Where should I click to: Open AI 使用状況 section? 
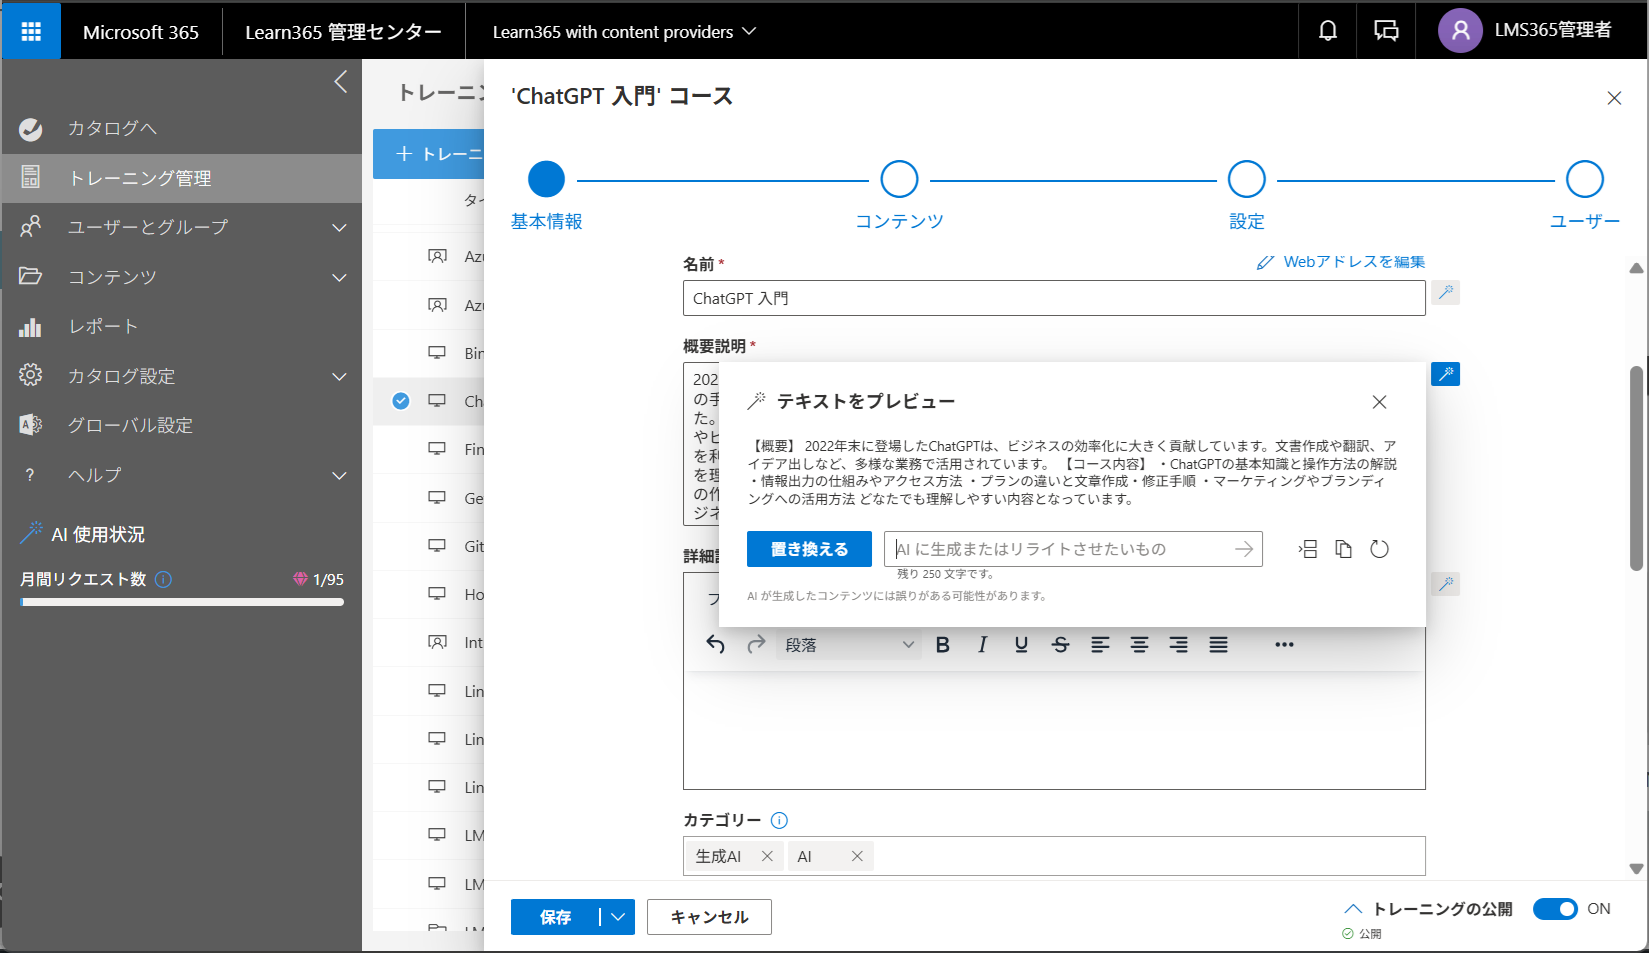tap(97, 535)
